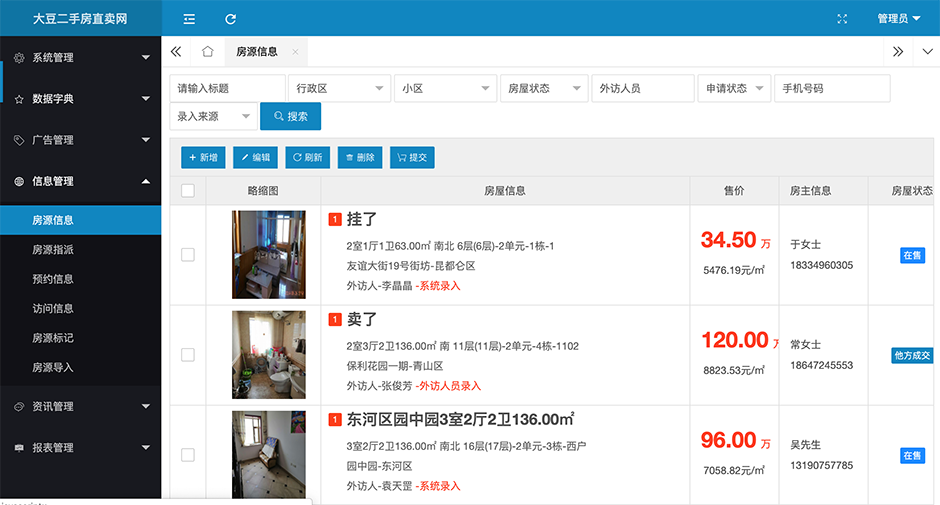The height and width of the screenshot is (505, 940).
Task: Open the 系统管理 sidebar menu
Action: (80, 58)
